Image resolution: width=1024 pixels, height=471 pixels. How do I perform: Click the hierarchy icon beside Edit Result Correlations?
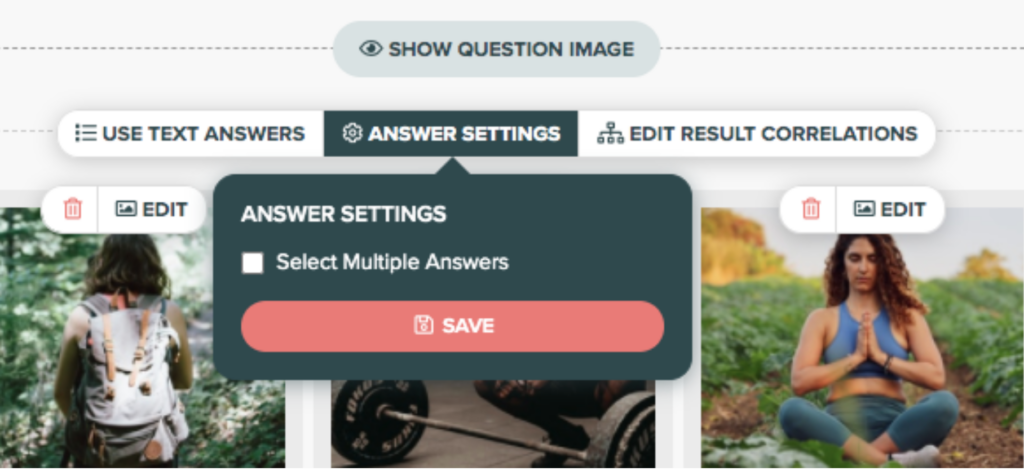tap(610, 133)
